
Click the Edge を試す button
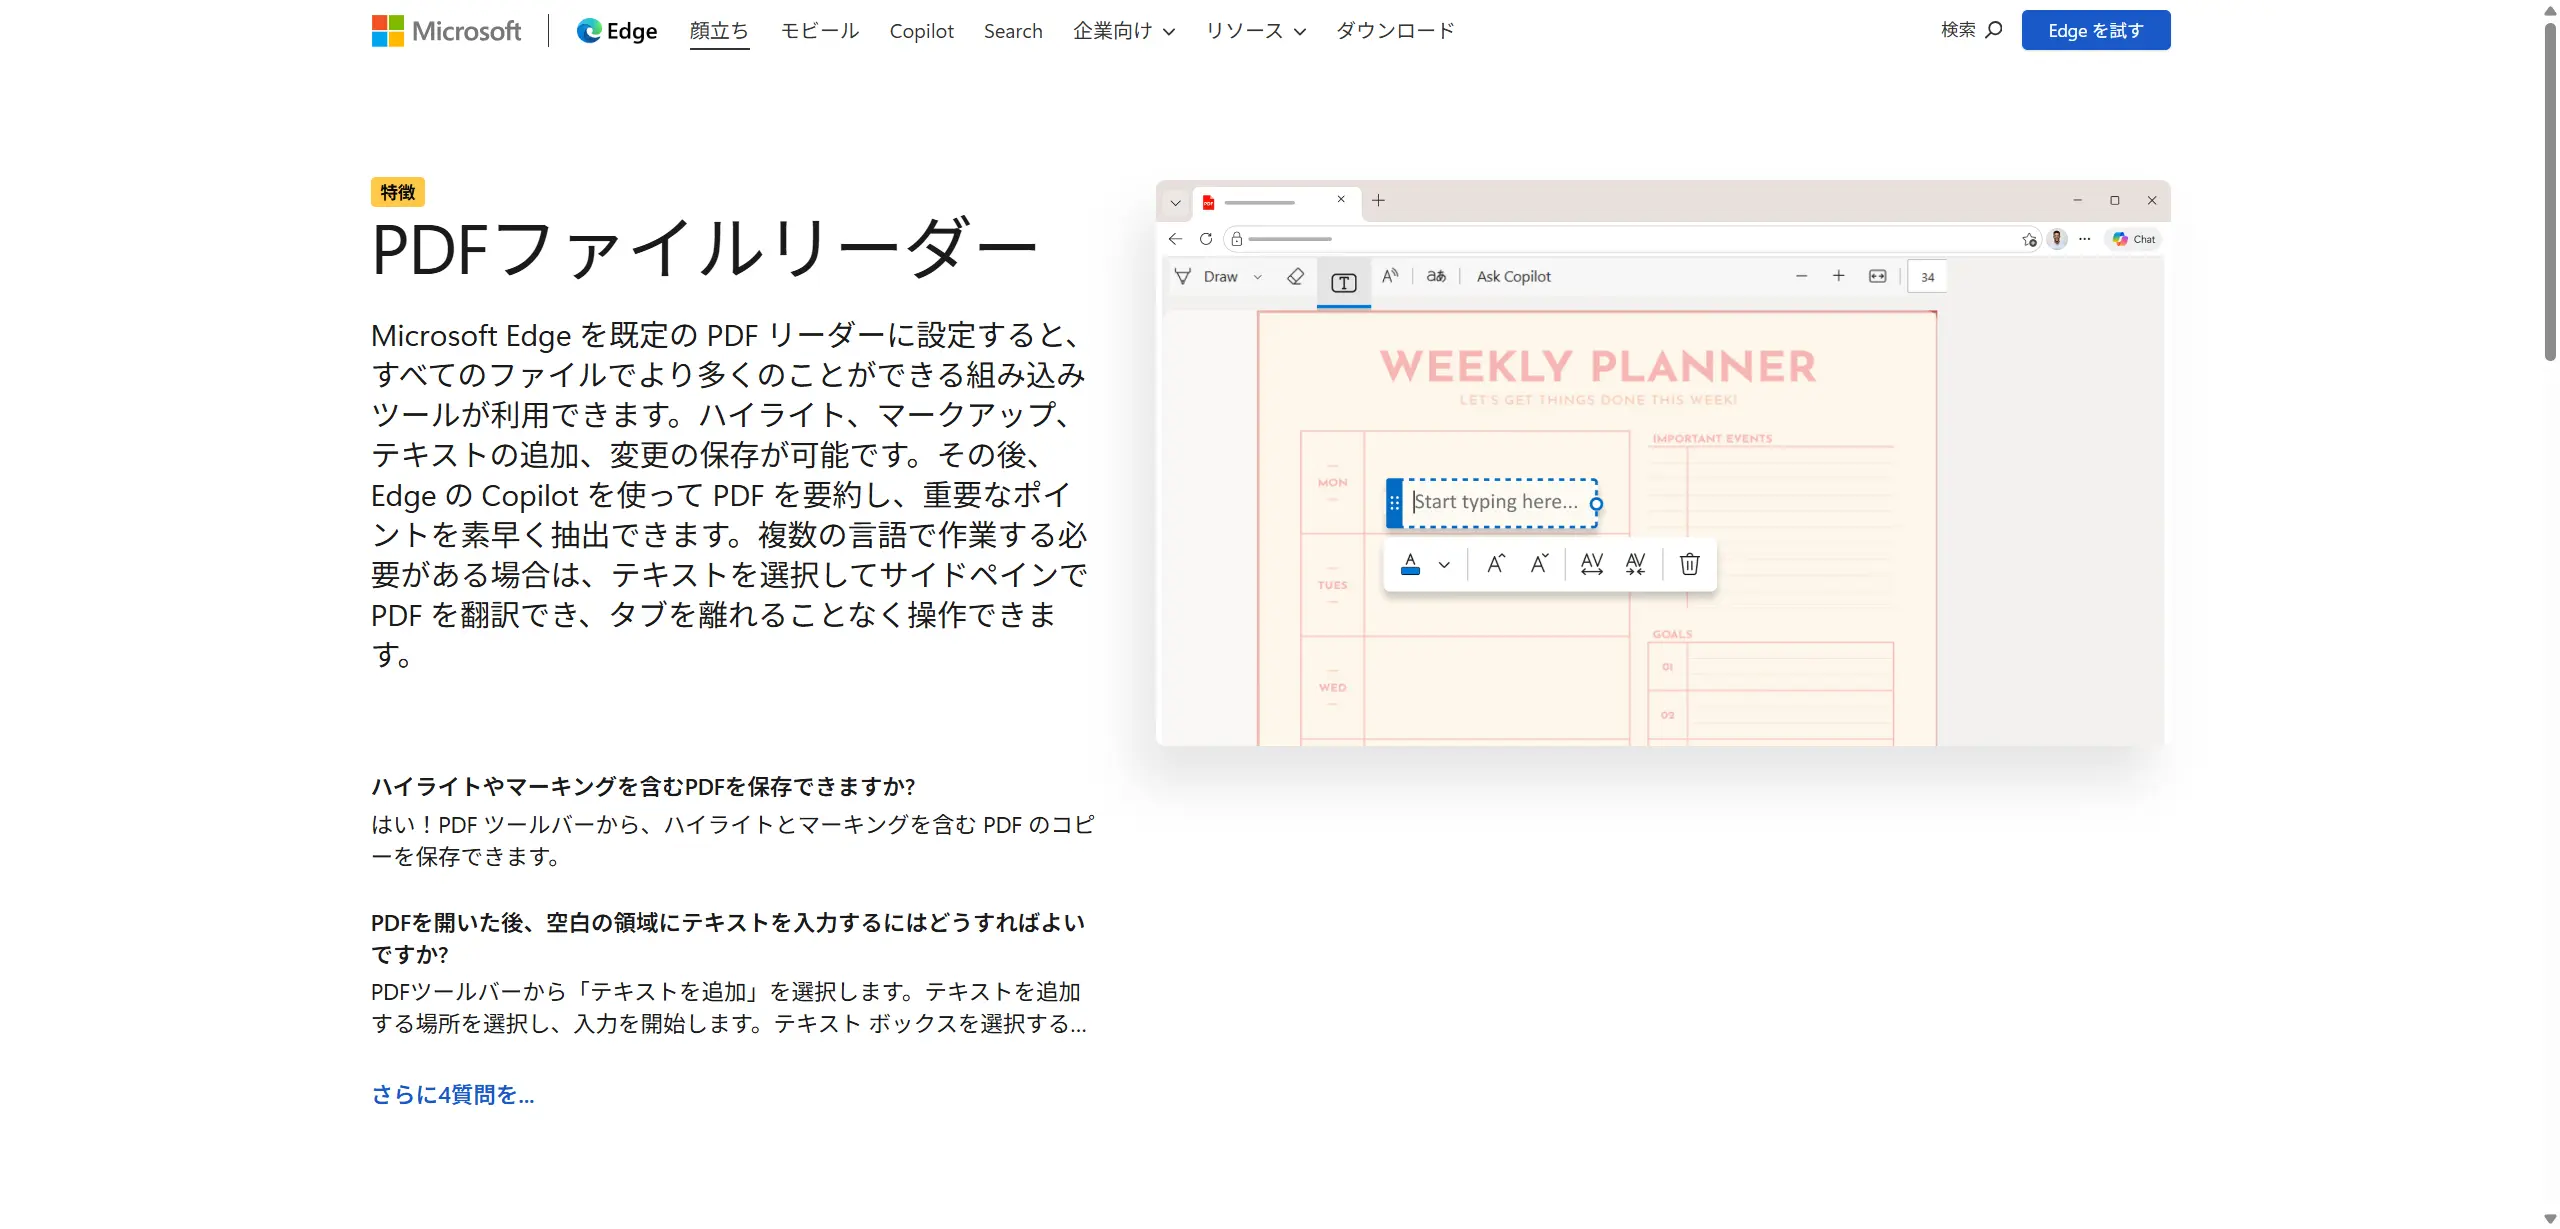(2096, 30)
